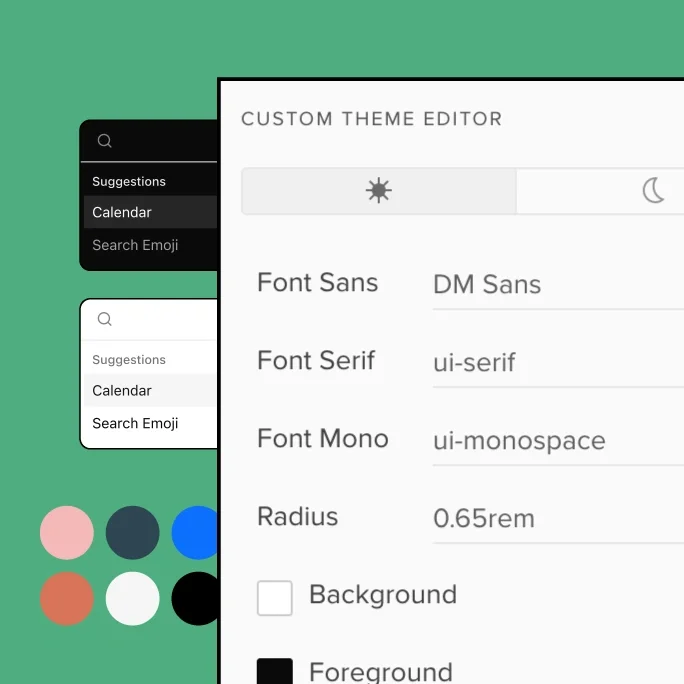Click search icon in dark command menu
Image resolution: width=684 pixels, height=684 pixels.
pyautogui.click(x=105, y=141)
